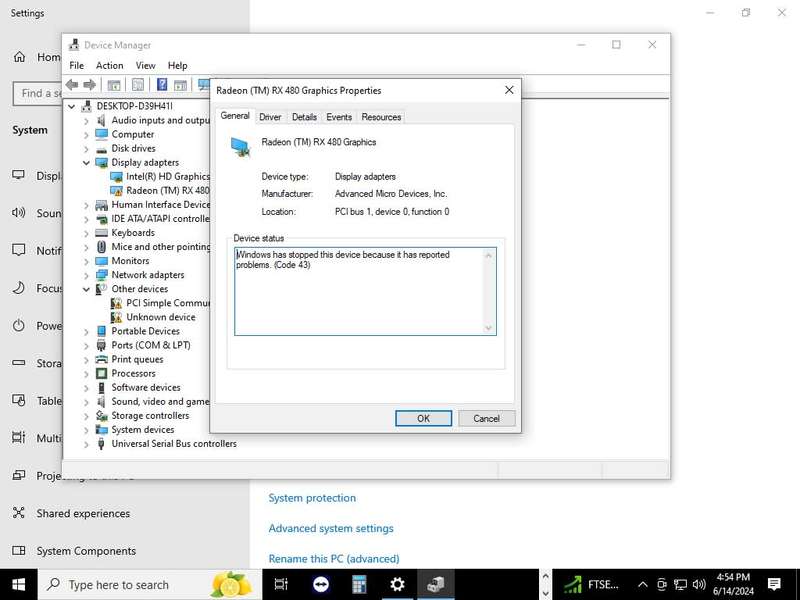The image size is (800, 600).
Task: Click Cancel in the Radeon Properties dialog
Action: coord(486,418)
